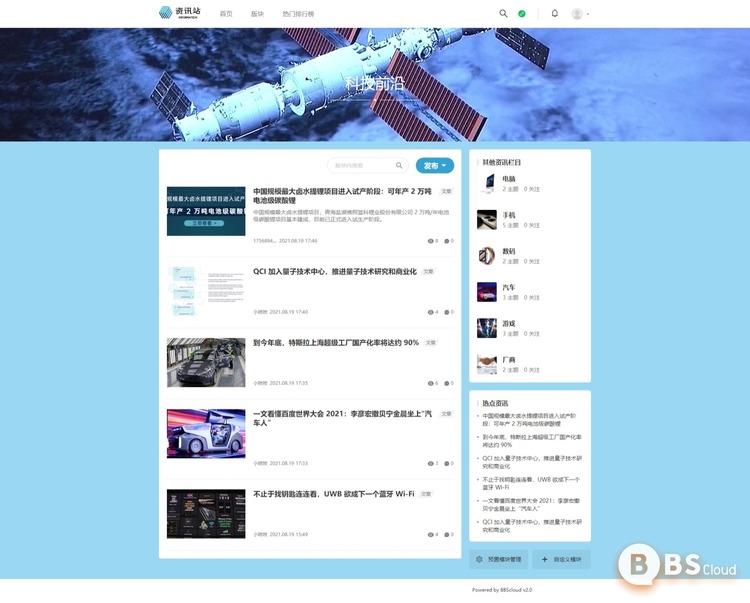Open the 热门排行榜 nav item
This screenshot has width=750, height=603.
(298, 14)
